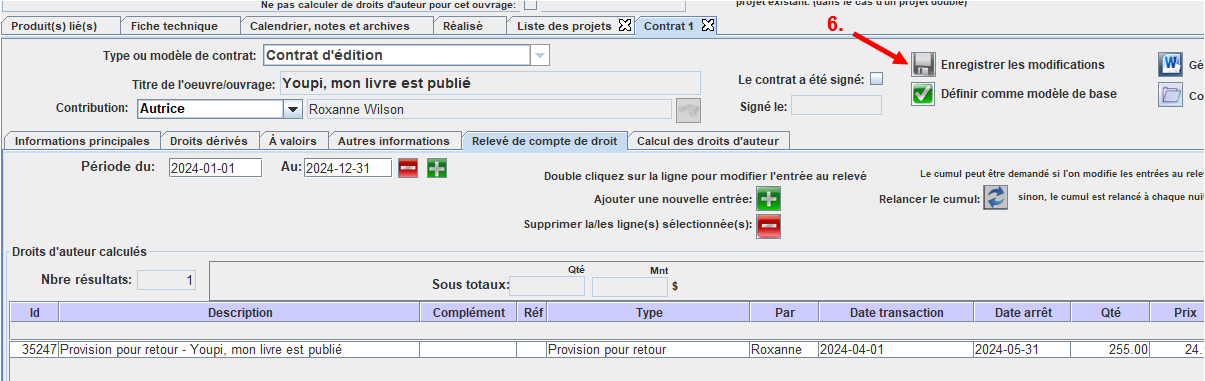Open the À valoirs sub-tab
The width and height of the screenshot is (1205, 381).
click(x=293, y=141)
